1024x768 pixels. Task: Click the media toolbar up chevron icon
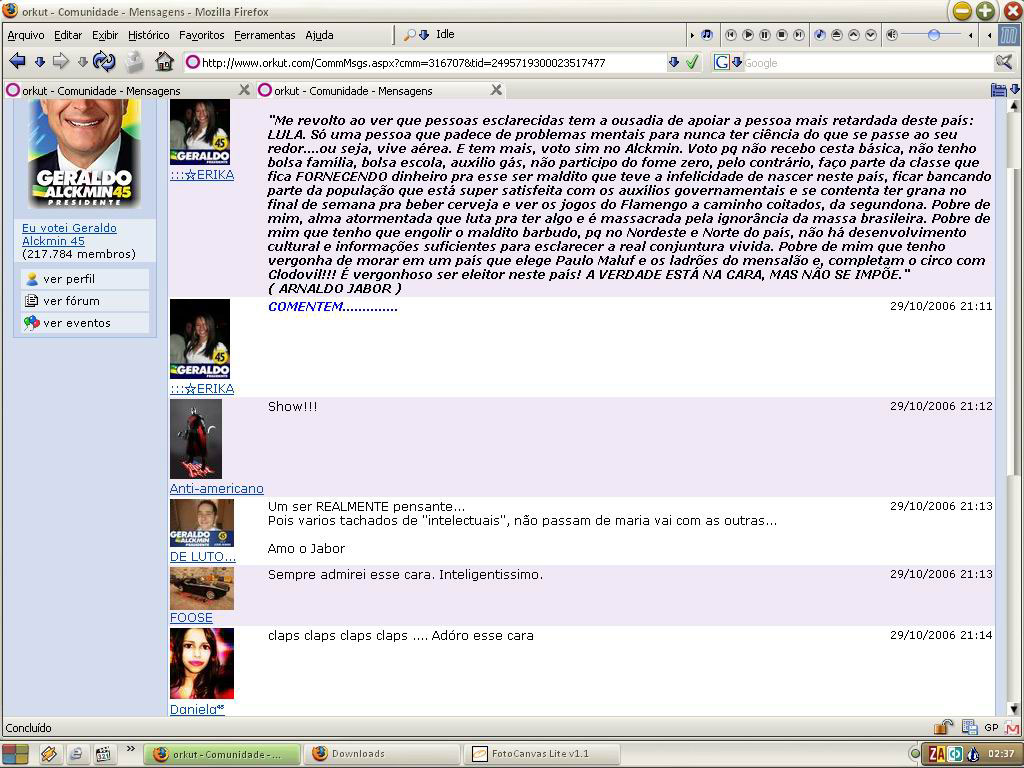854,35
